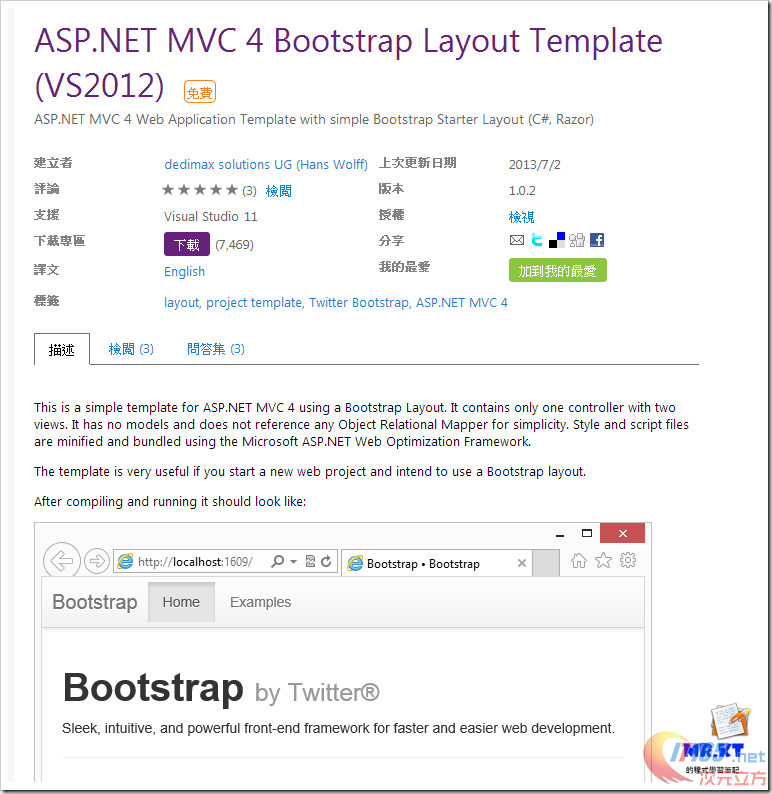This screenshot has height=794, width=772.
Task: Click the Twitter Bootstrap tag link
Action: [359, 303]
